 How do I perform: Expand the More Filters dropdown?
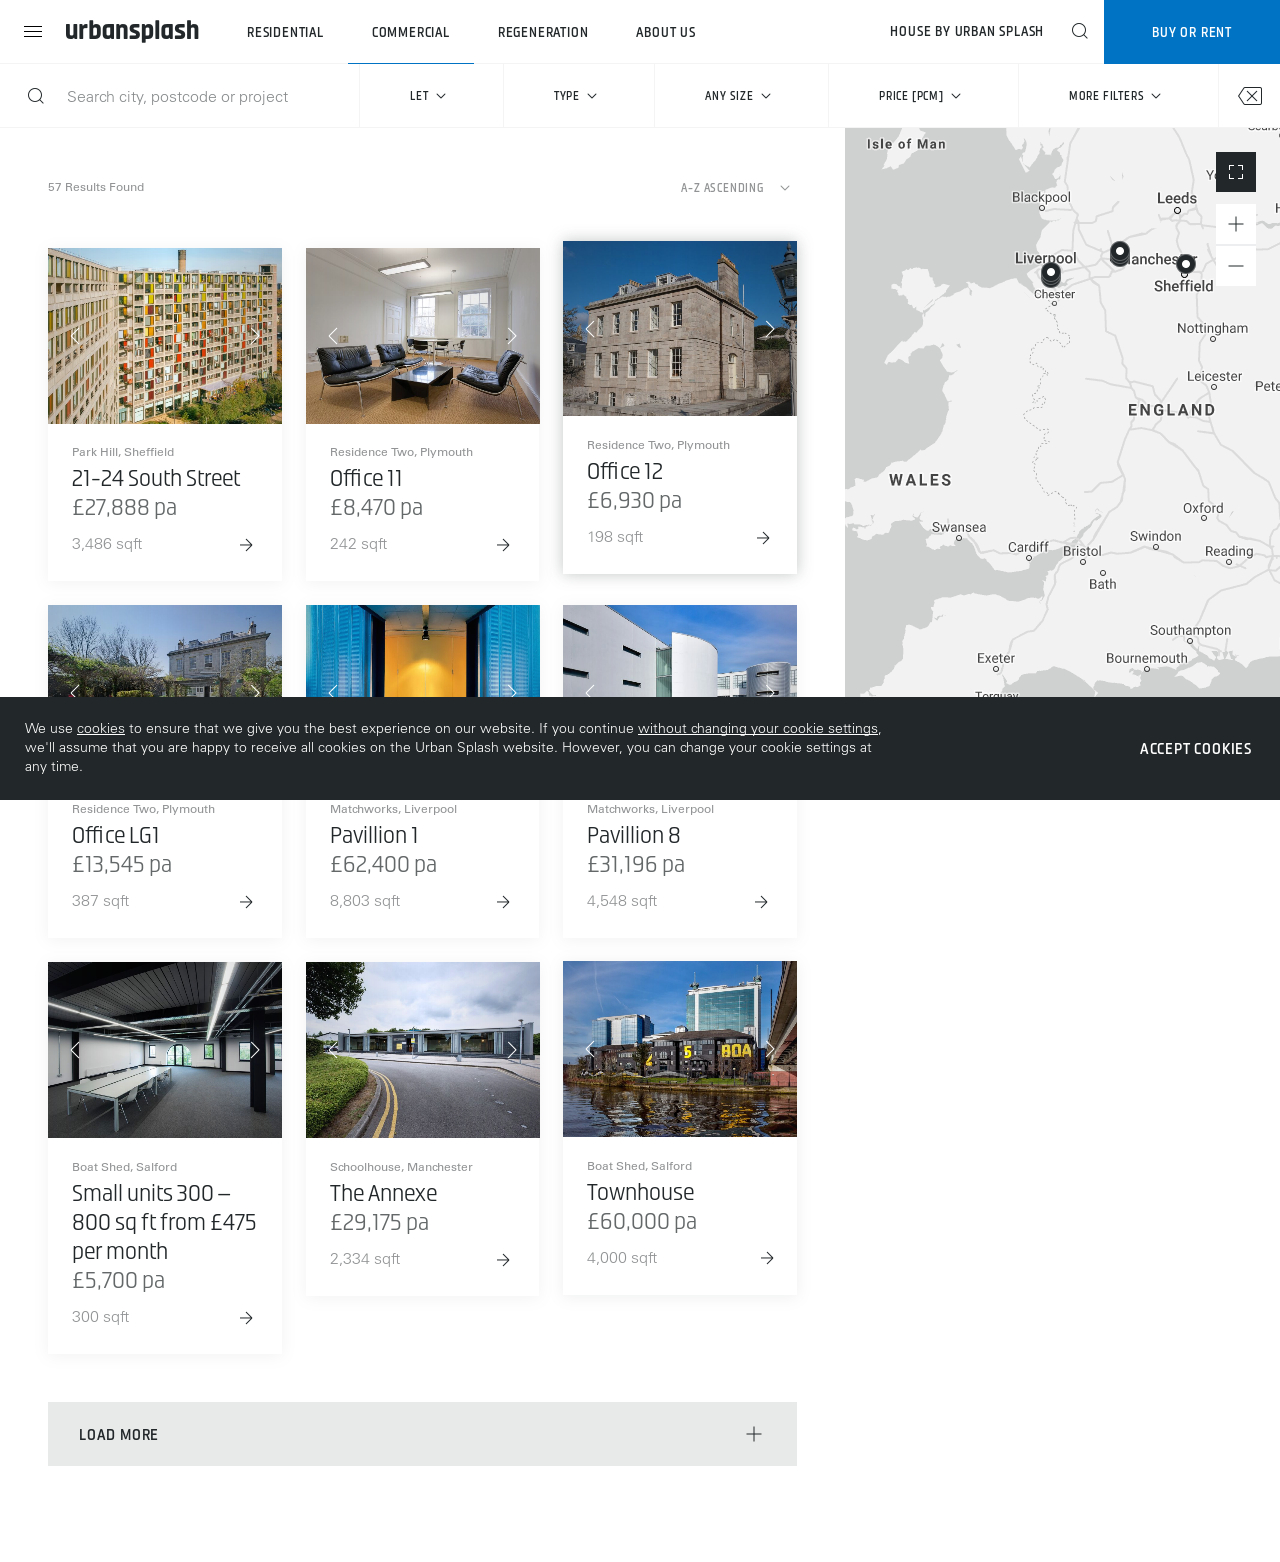point(1115,96)
